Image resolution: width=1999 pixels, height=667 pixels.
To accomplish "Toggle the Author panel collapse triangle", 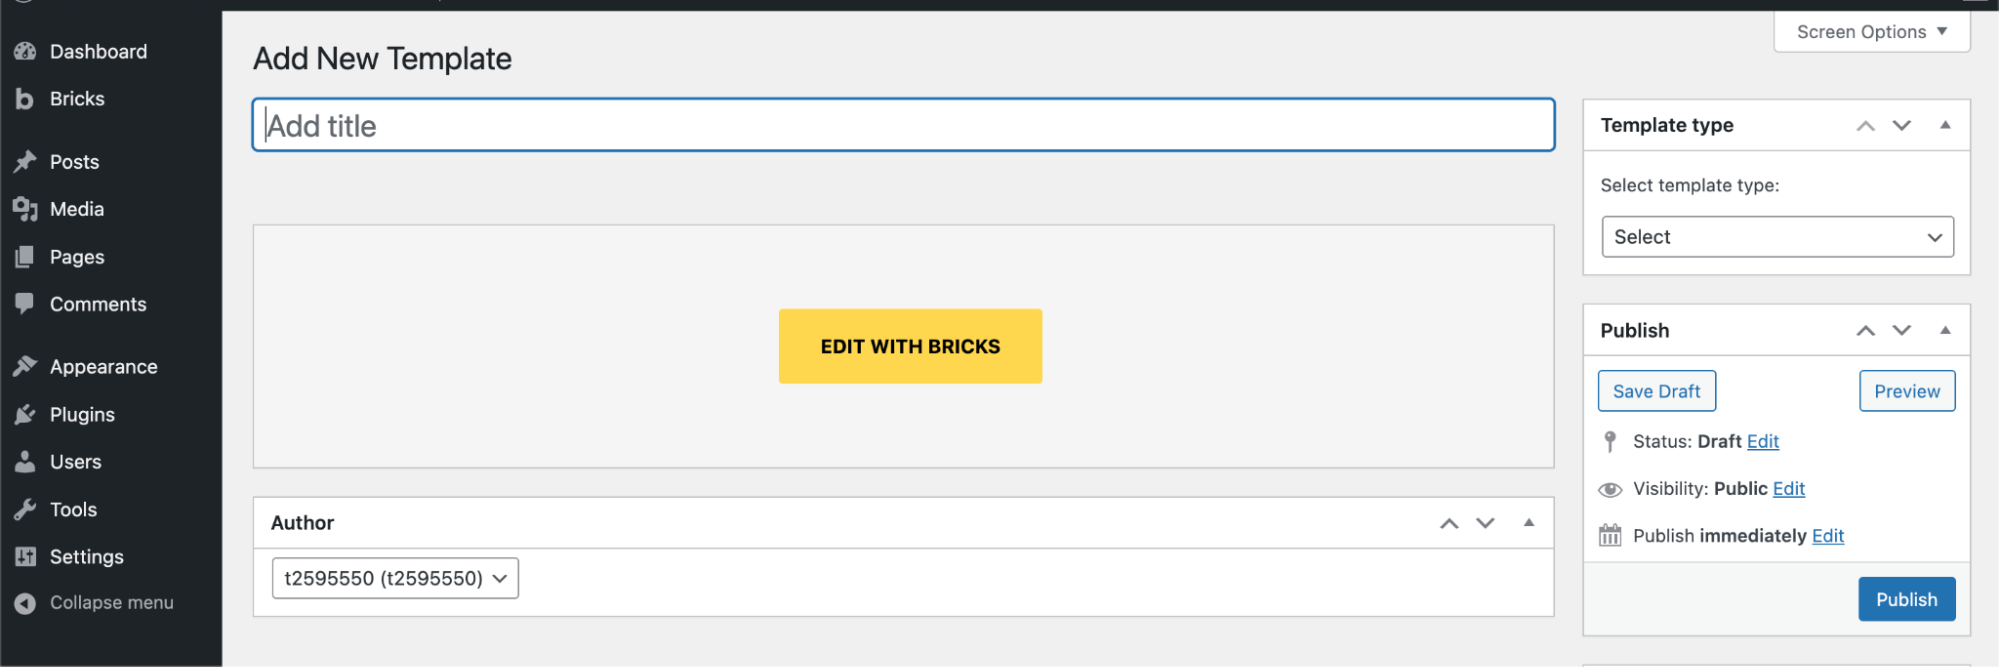I will tap(1528, 523).
